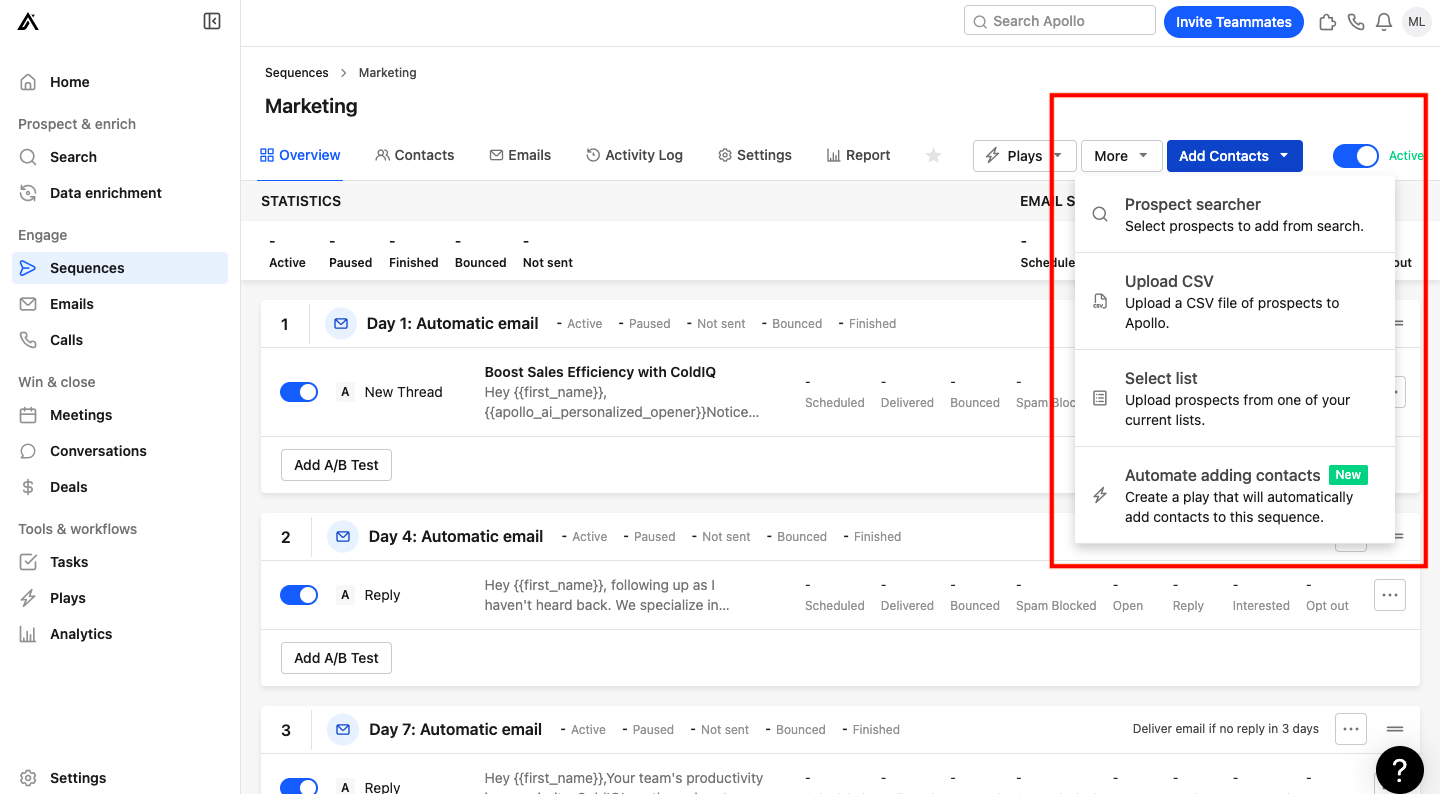Open the ML user avatar menu
The width and height of the screenshot is (1440, 794).
click(x=1416, y=21)
